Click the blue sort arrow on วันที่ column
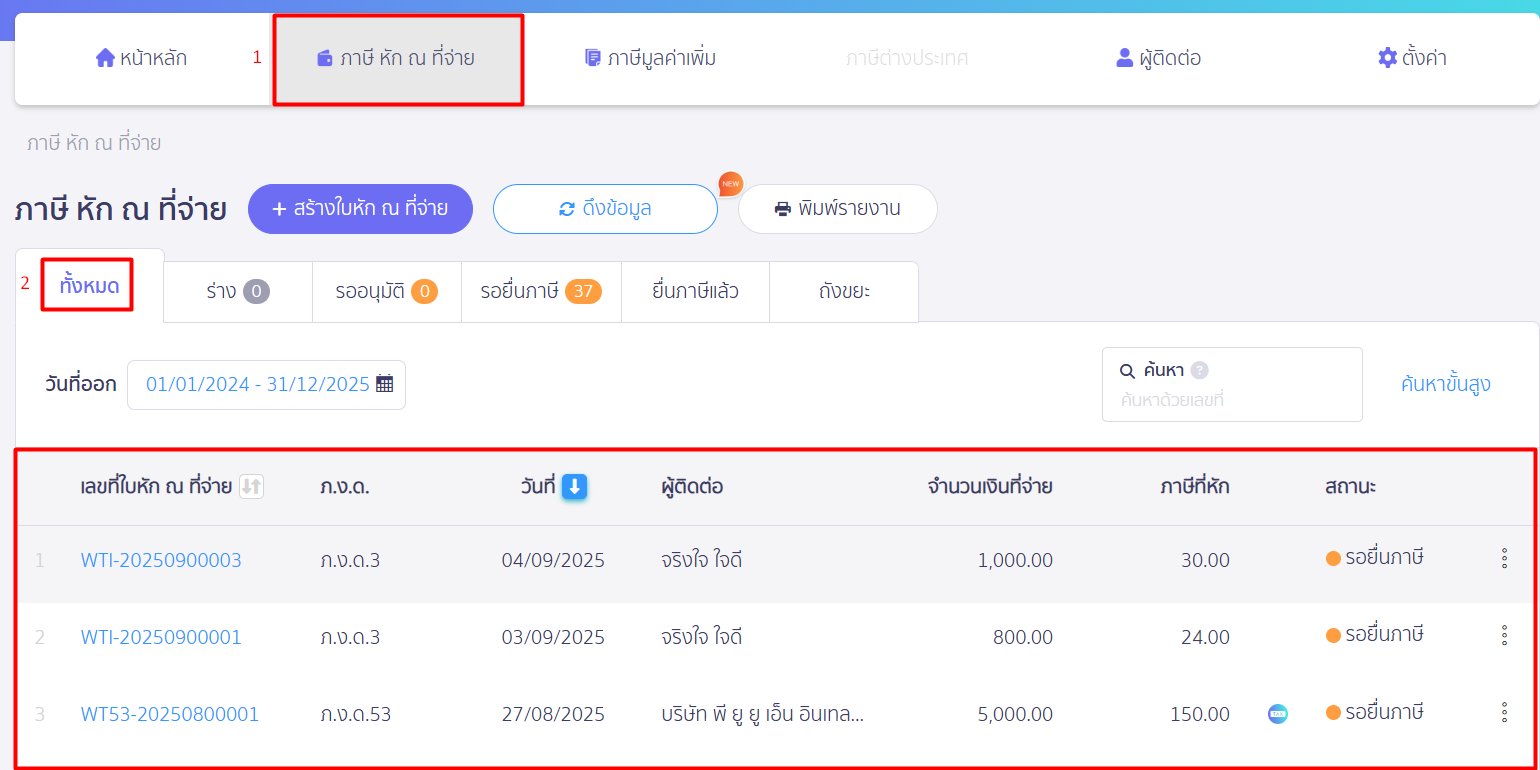The width and height of the screenshot is (1540, 770). pos(574,487)
